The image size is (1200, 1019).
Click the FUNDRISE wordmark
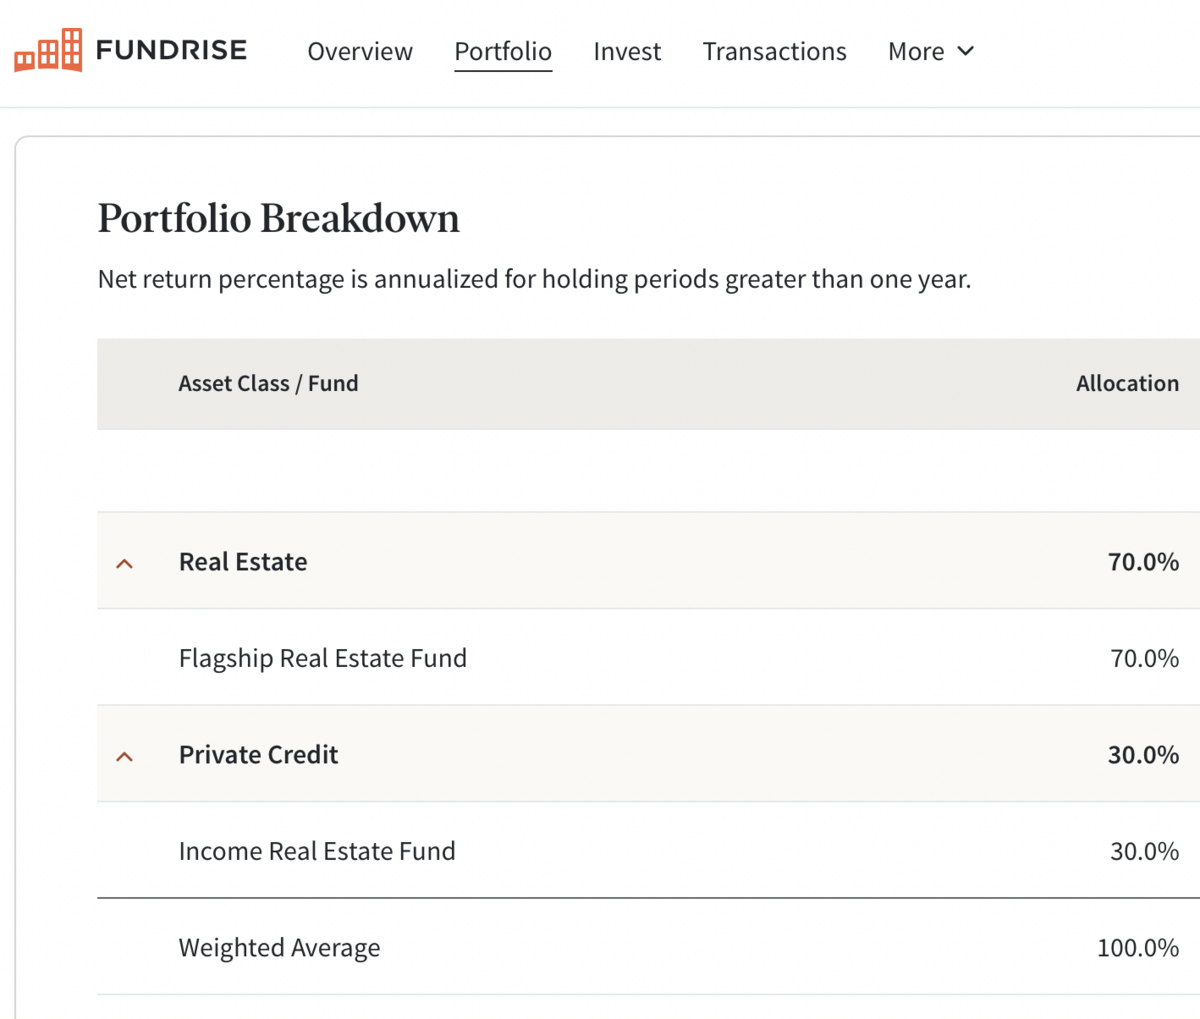click(x=171, y=50)
